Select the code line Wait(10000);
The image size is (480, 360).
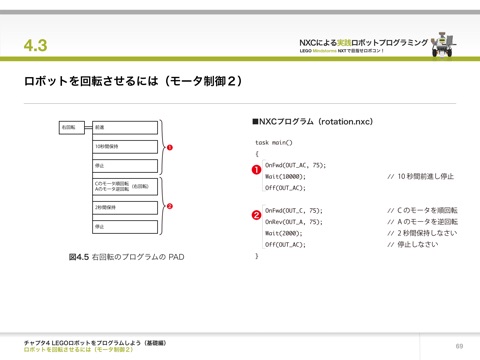pos(285,177)
